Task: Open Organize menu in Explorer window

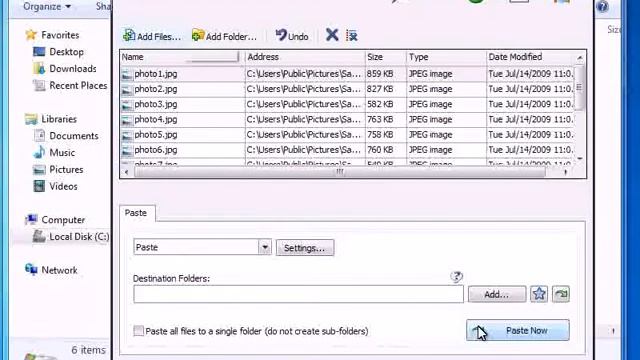Action: (x=47, y=7)
